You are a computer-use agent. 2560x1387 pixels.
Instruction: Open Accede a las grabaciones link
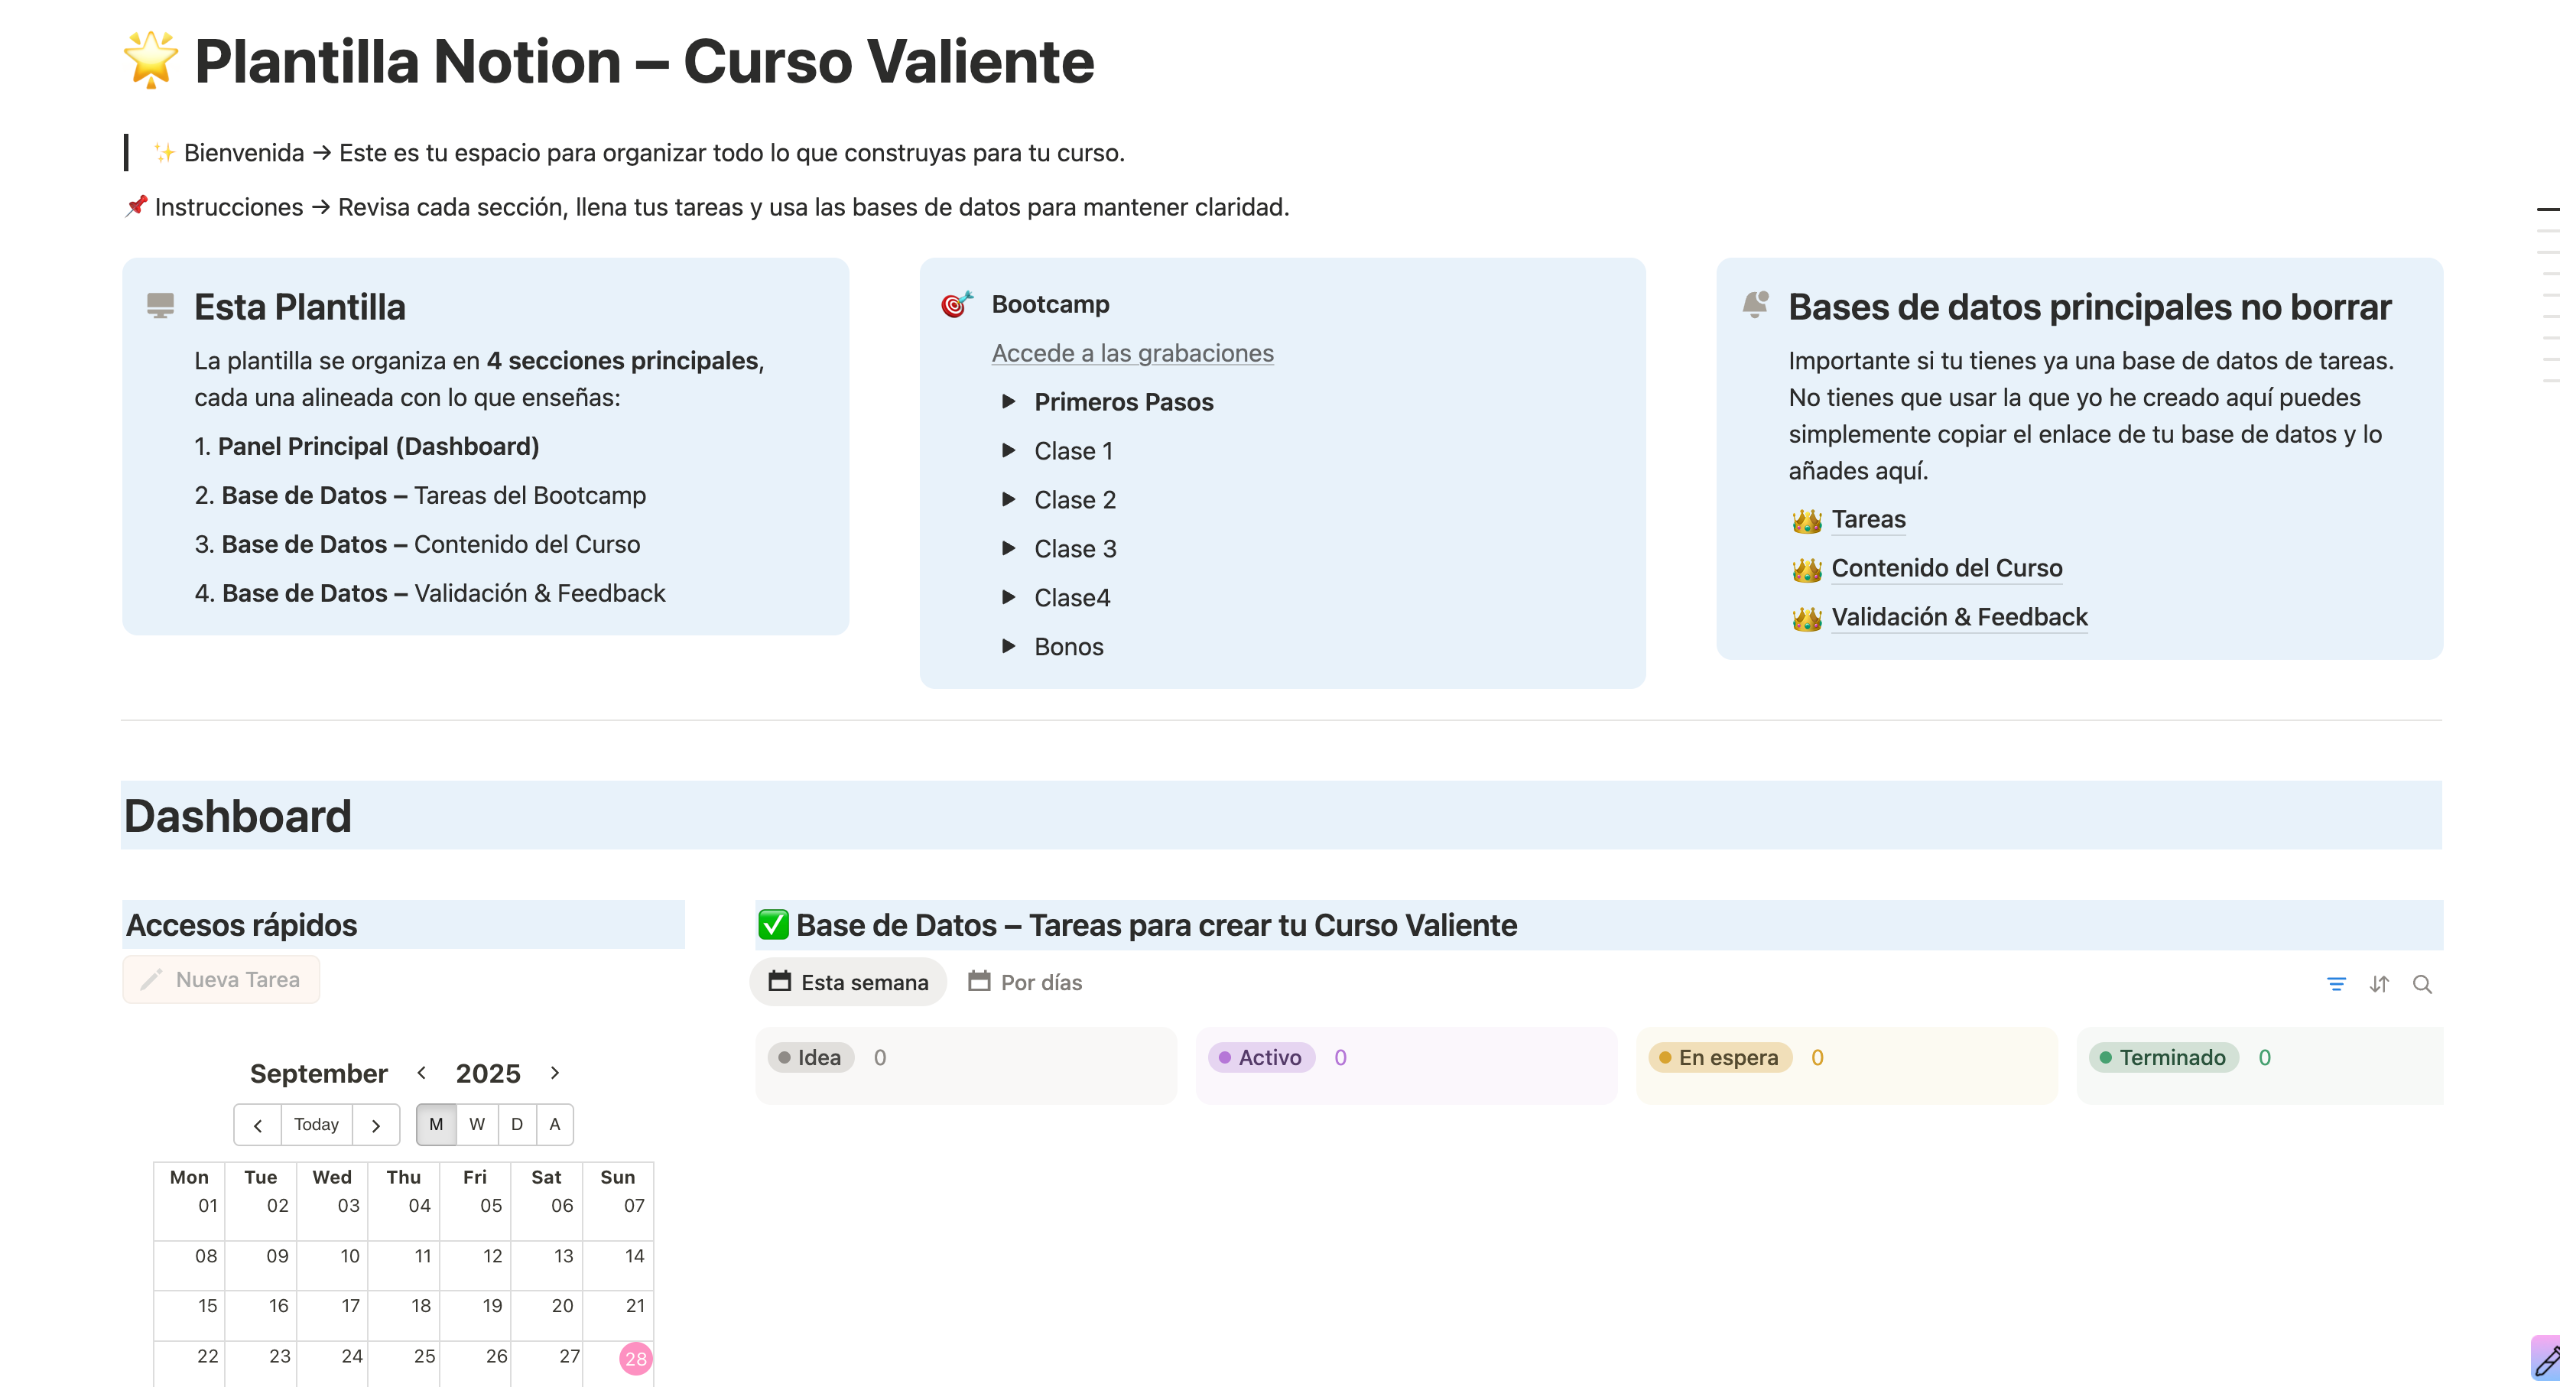[1132, 353]
